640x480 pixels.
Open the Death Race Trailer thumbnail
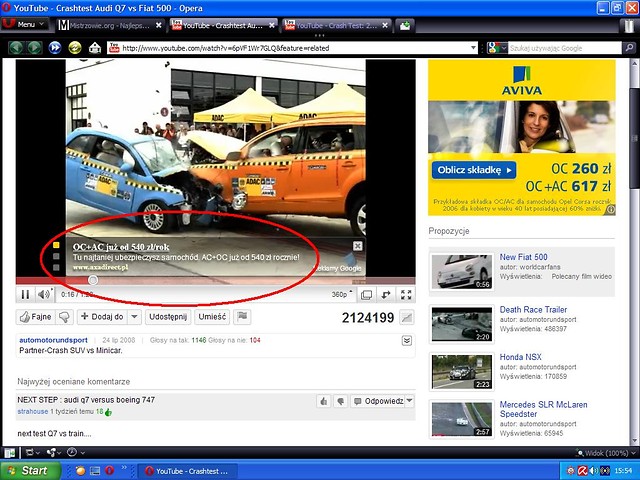click(x=462, y=324)
